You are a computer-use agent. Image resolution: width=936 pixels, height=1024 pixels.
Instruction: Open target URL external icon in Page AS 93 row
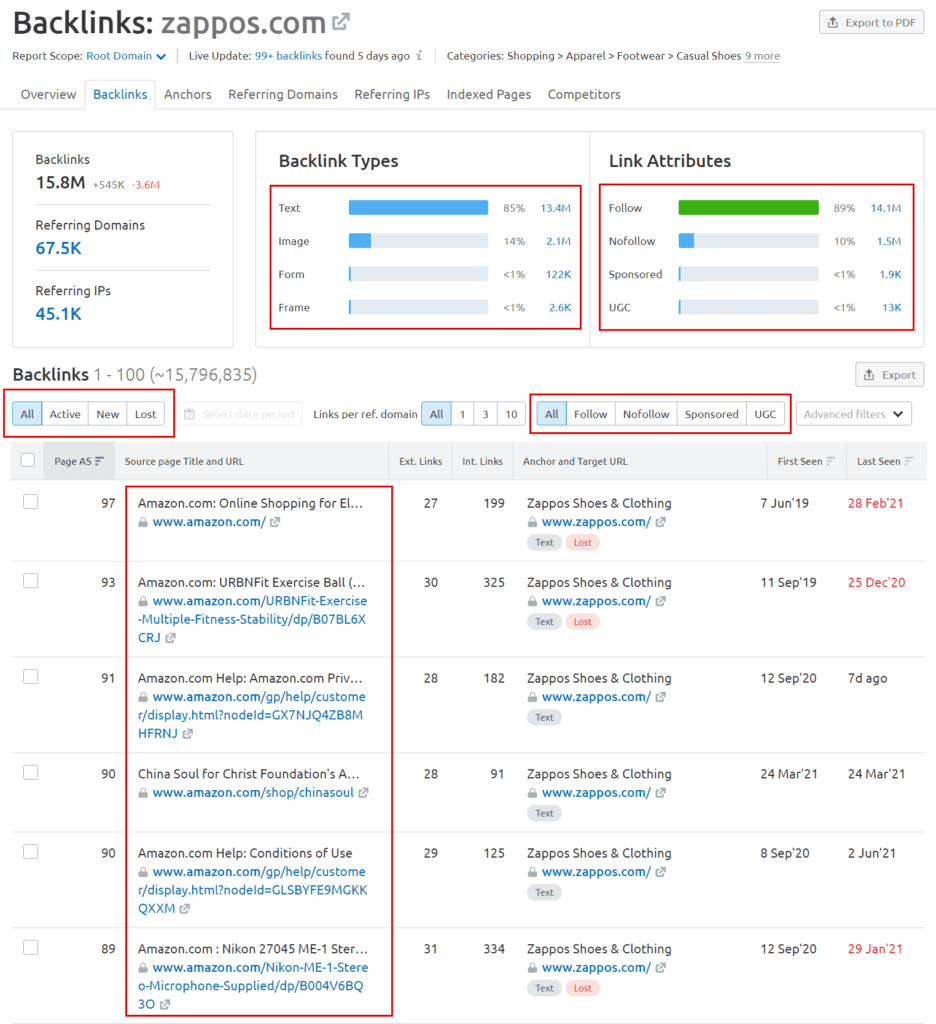click(660, 601)
